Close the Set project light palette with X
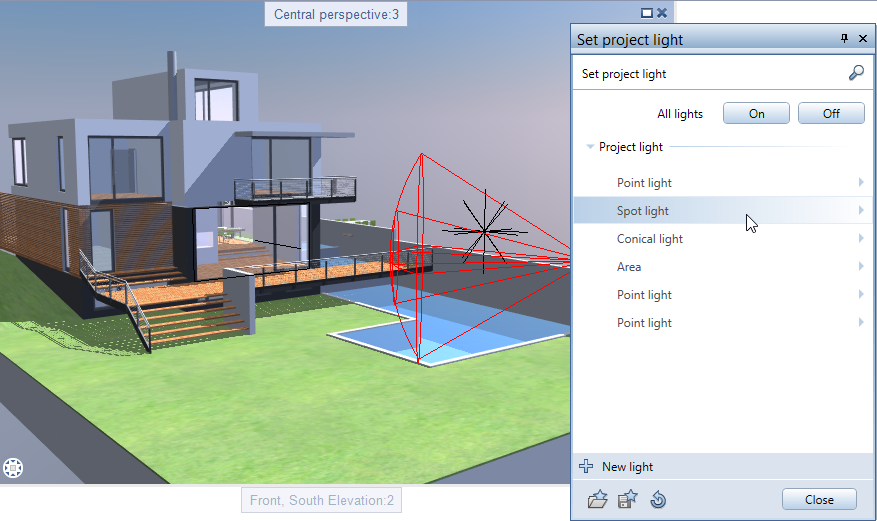The image size is (877, 521). pyautogui.click(x=863, y=39)
